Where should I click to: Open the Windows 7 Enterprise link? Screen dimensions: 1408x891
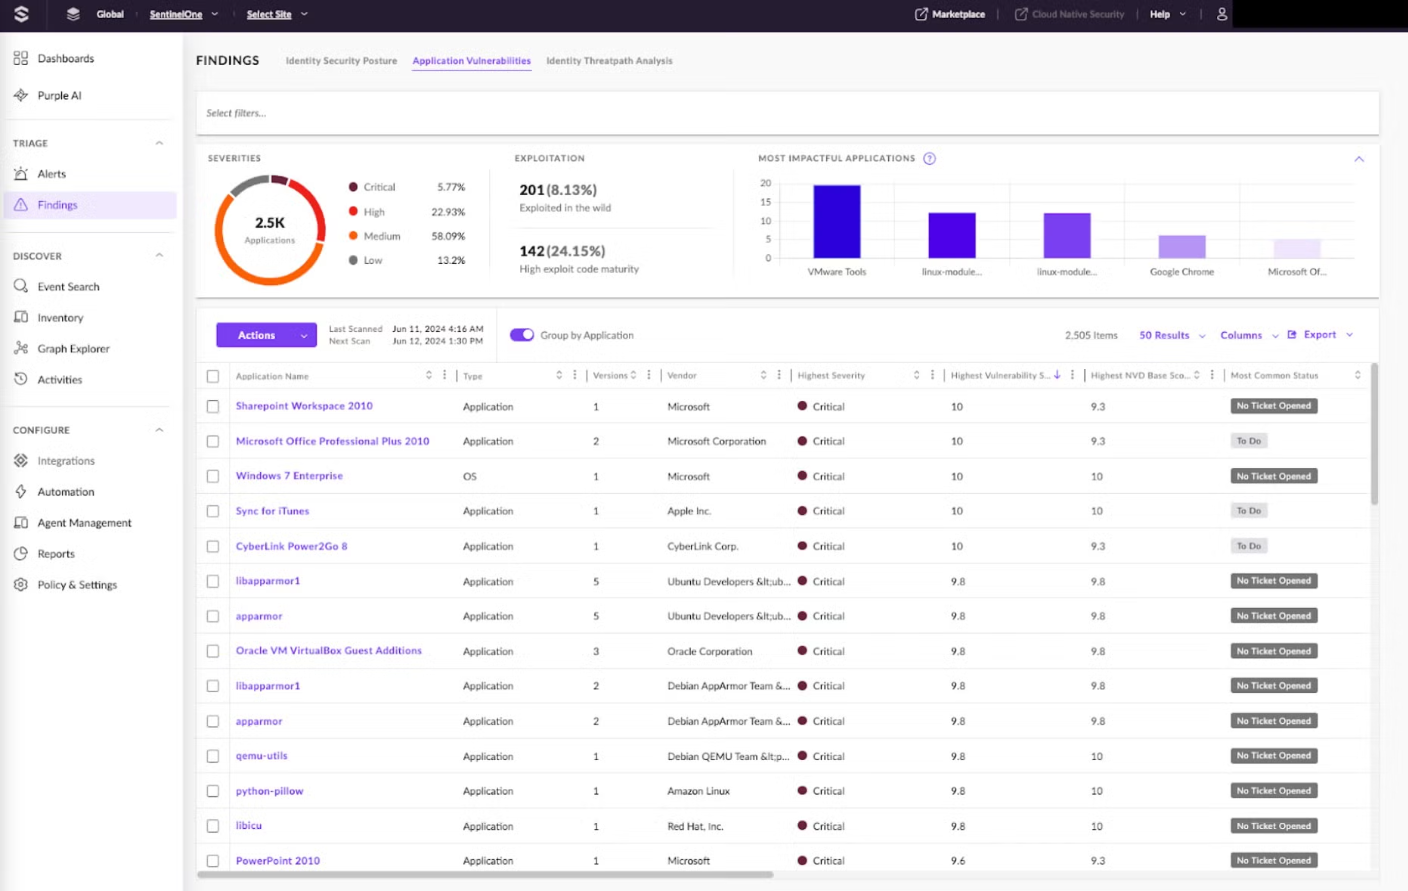point(289,476)
